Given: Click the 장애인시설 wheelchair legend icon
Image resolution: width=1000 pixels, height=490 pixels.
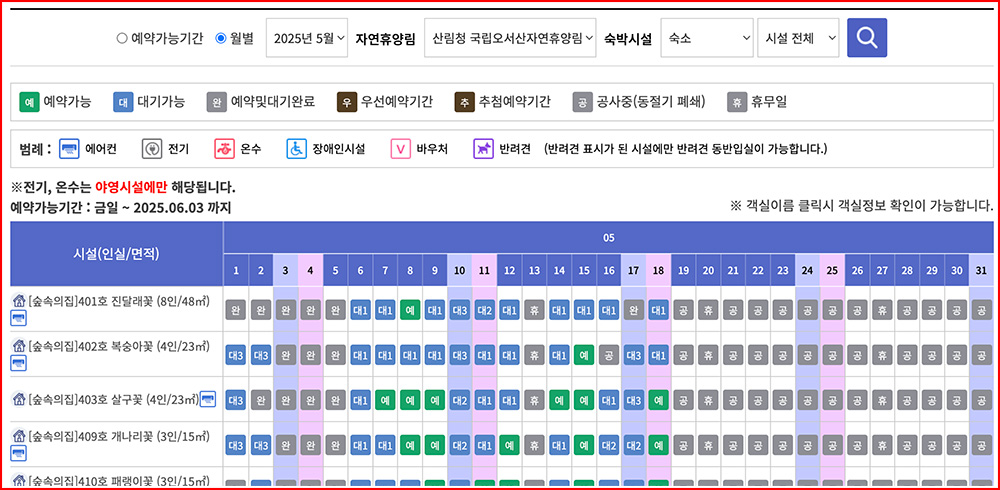Looking at the screenshot, I should tap(297, 149).
